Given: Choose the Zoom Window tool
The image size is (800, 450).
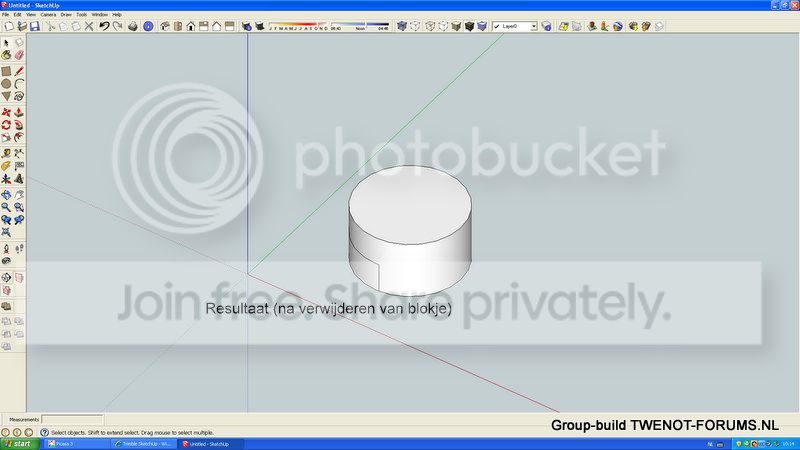Looking at the screenshot, I should coord(19,207).
